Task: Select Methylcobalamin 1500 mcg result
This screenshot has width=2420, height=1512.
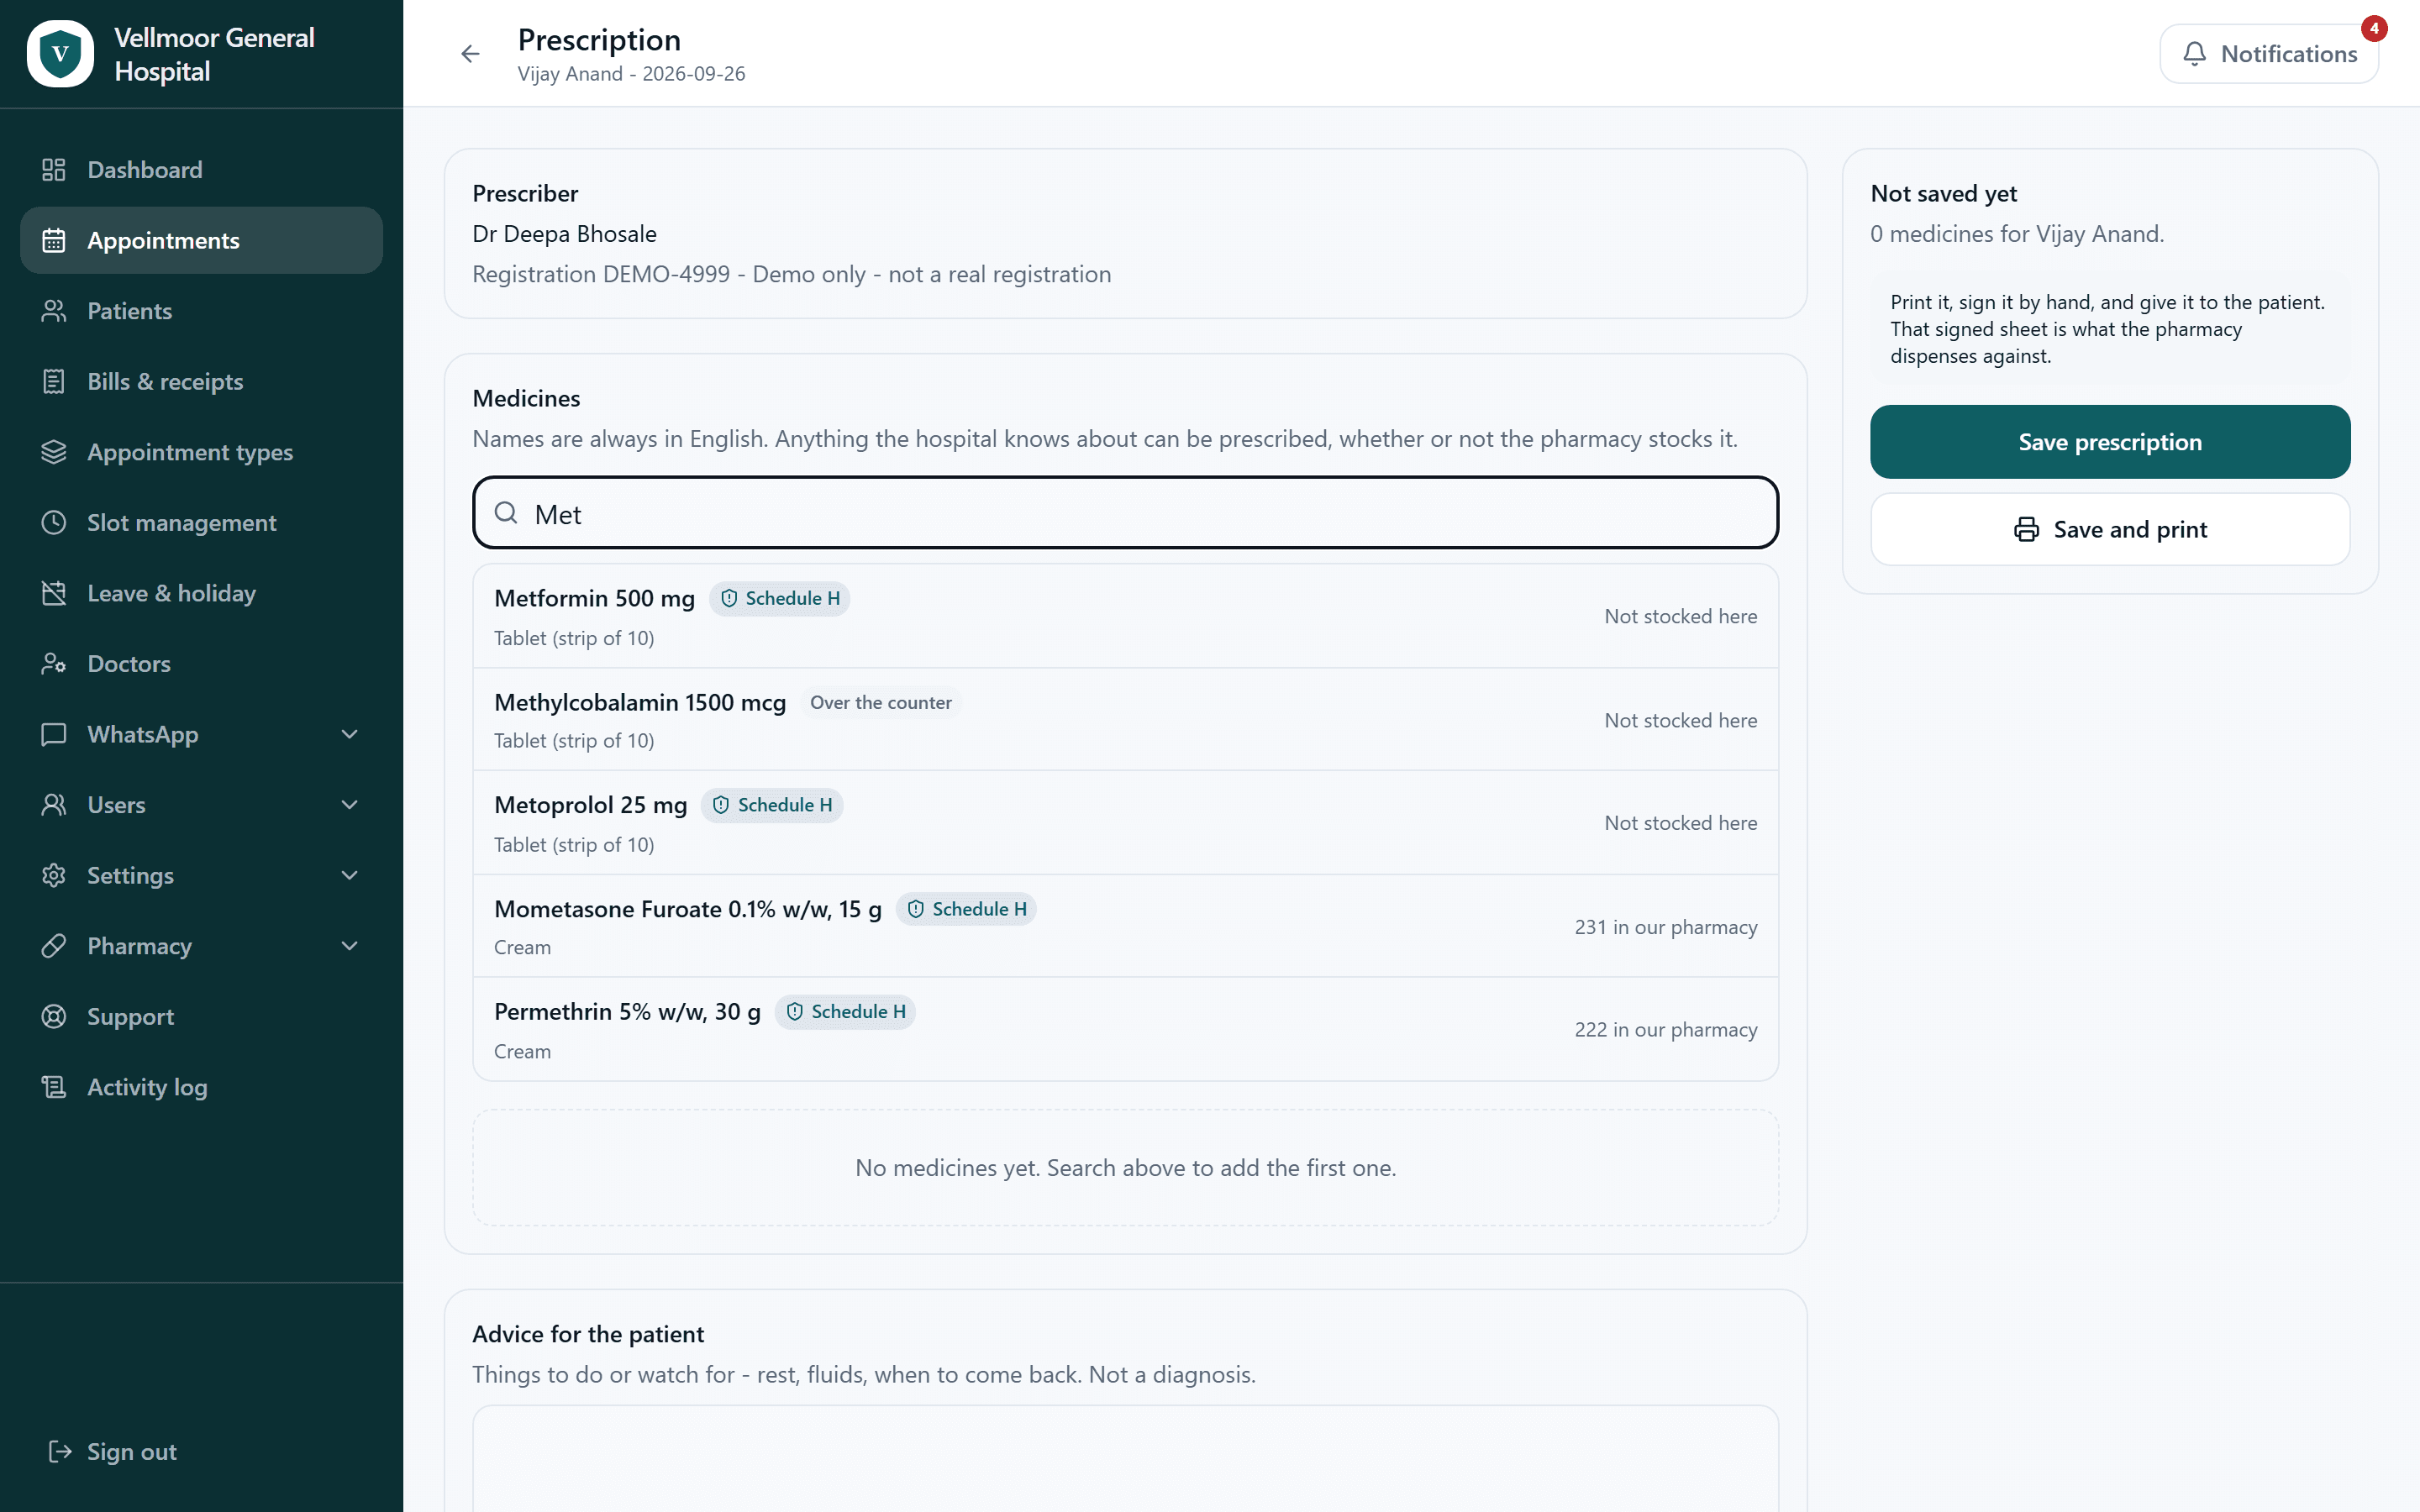Action: 1125,720
